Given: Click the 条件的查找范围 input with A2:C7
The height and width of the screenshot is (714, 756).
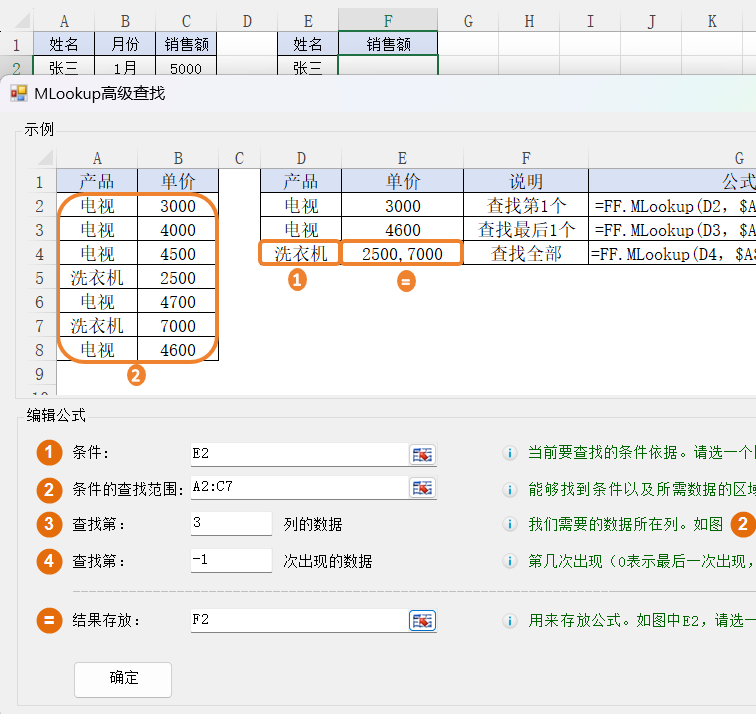Looking at the screenshot, I should 298,488.
